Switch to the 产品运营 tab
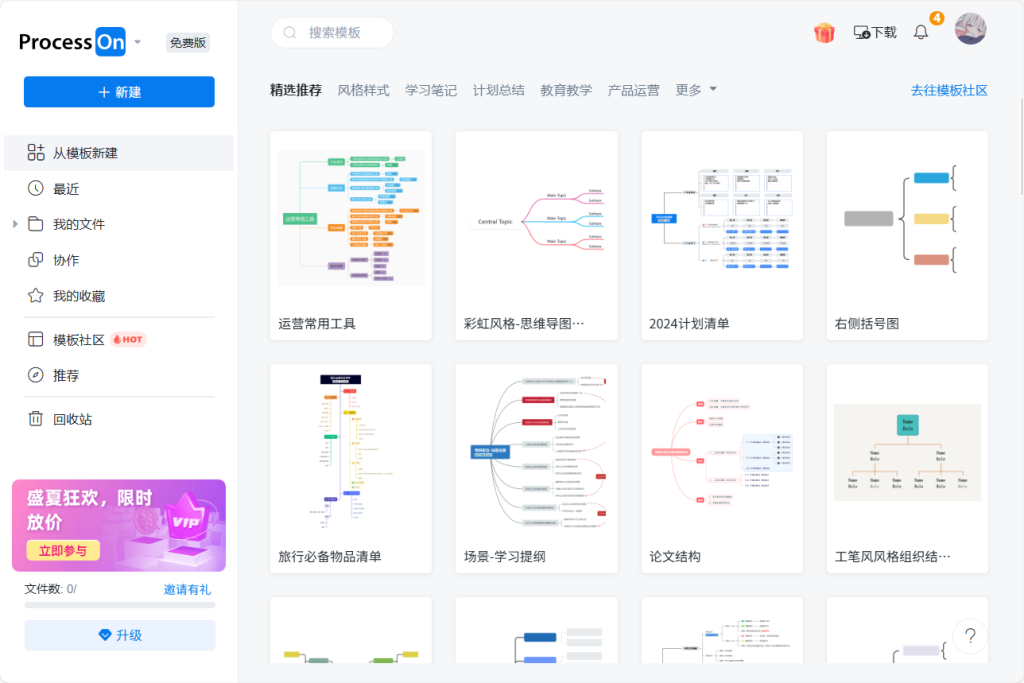 pos(633,90)
